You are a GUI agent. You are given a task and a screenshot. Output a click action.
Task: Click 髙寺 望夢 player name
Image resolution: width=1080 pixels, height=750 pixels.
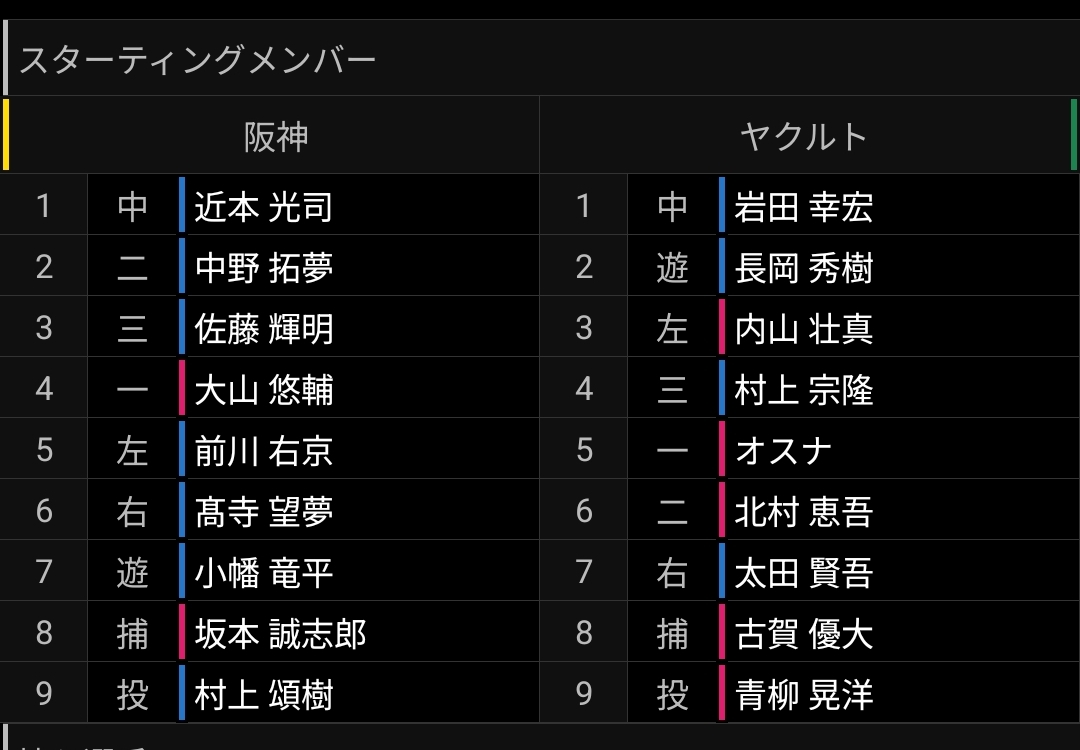[x=264, y=511]
